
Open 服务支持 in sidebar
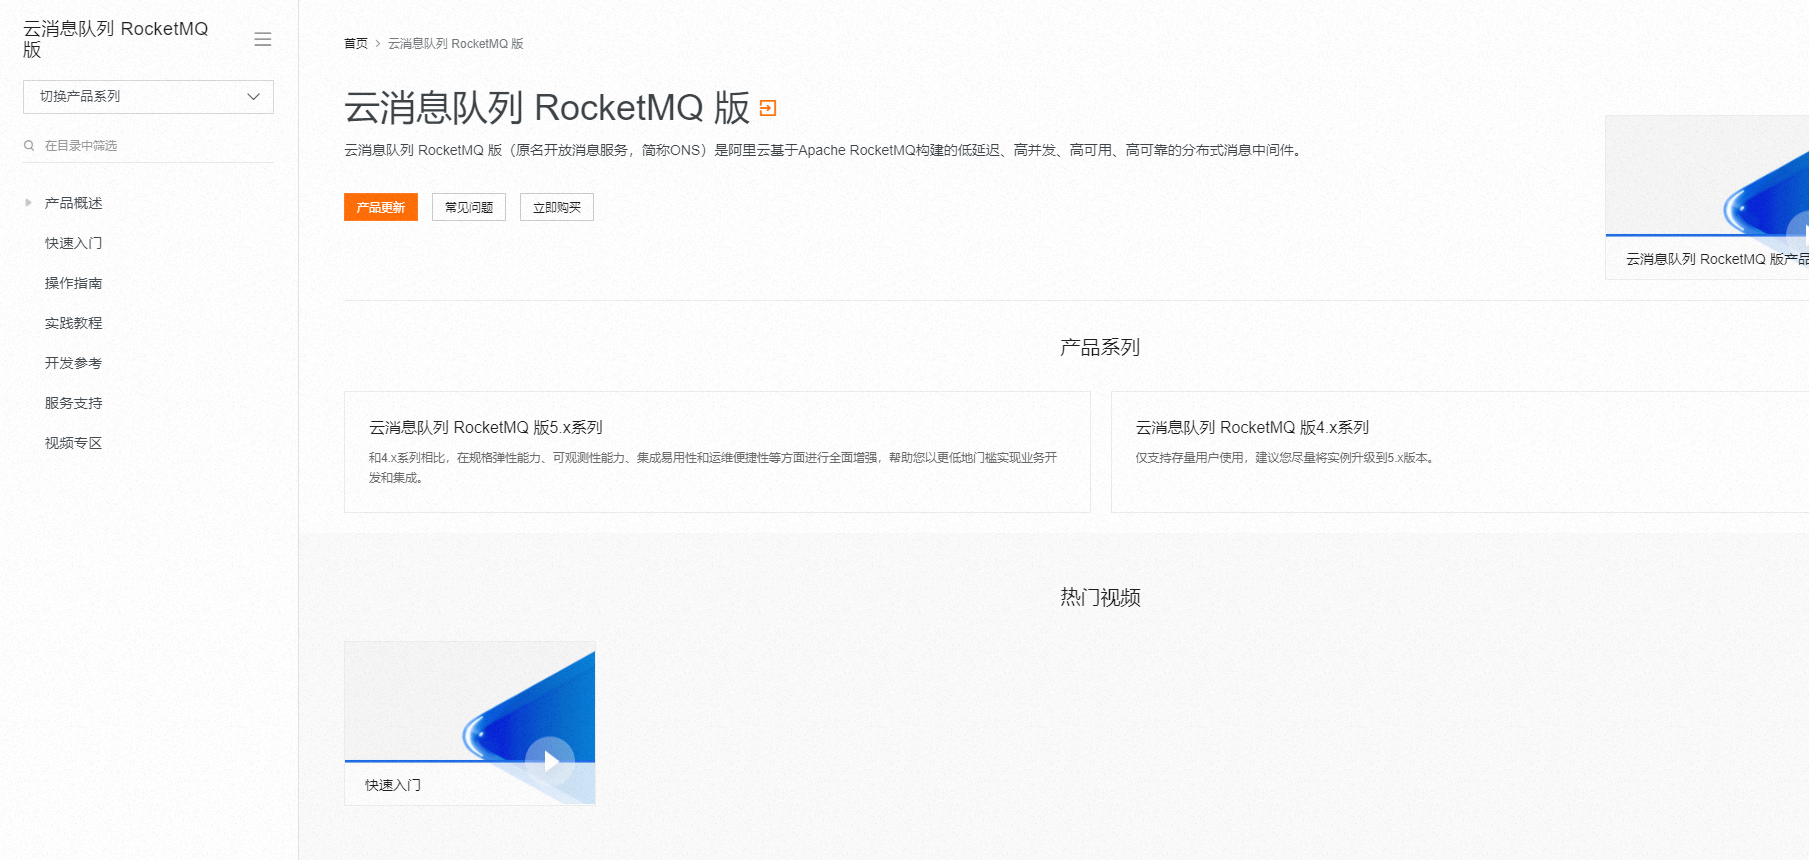(74, 403)
